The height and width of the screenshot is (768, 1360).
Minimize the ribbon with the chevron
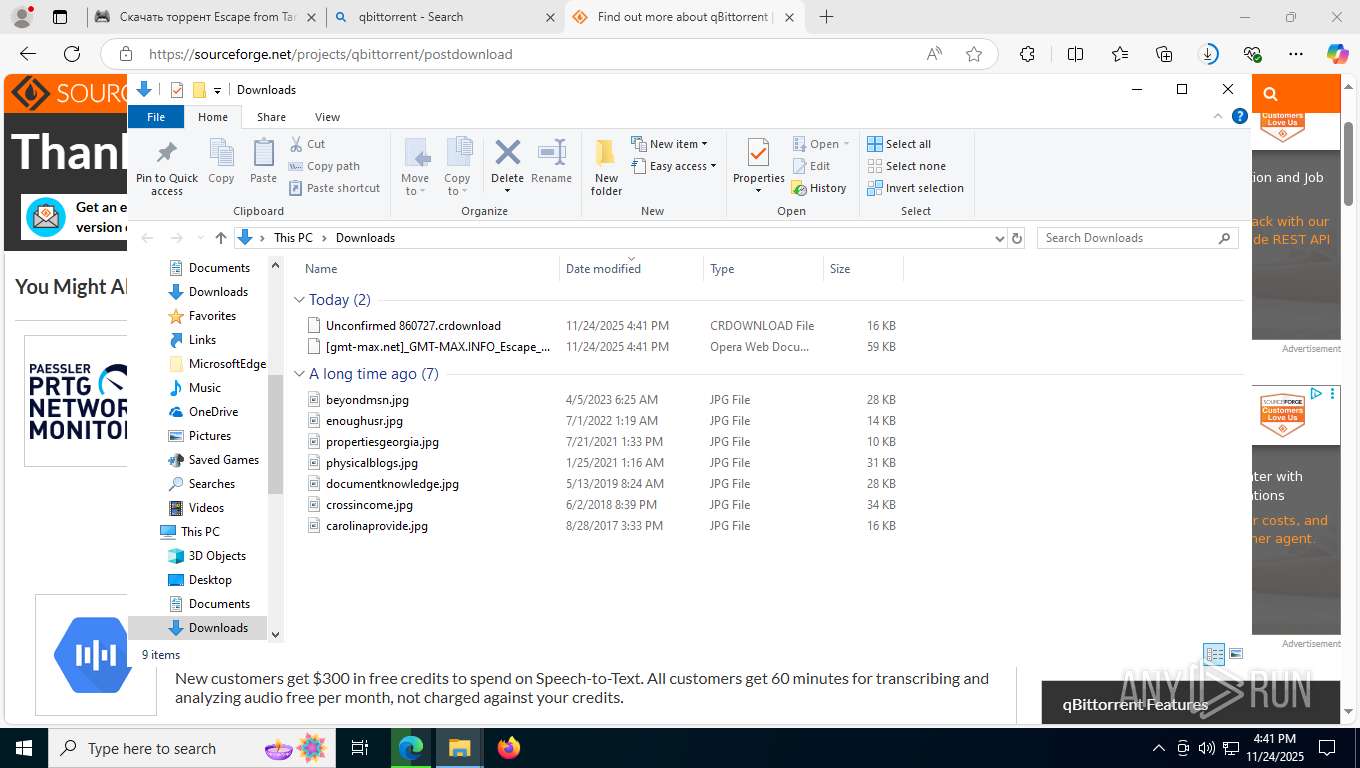point(1218,116)
